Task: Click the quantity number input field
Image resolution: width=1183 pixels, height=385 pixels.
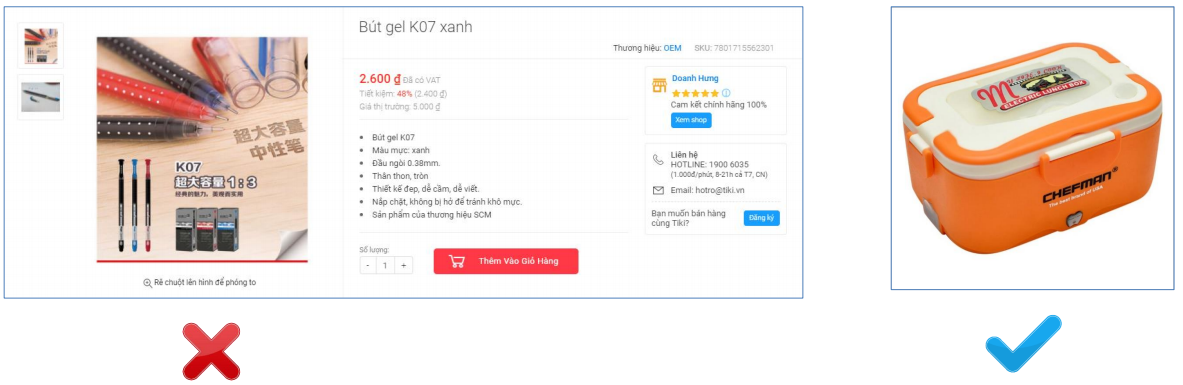Action: [386, 265]
